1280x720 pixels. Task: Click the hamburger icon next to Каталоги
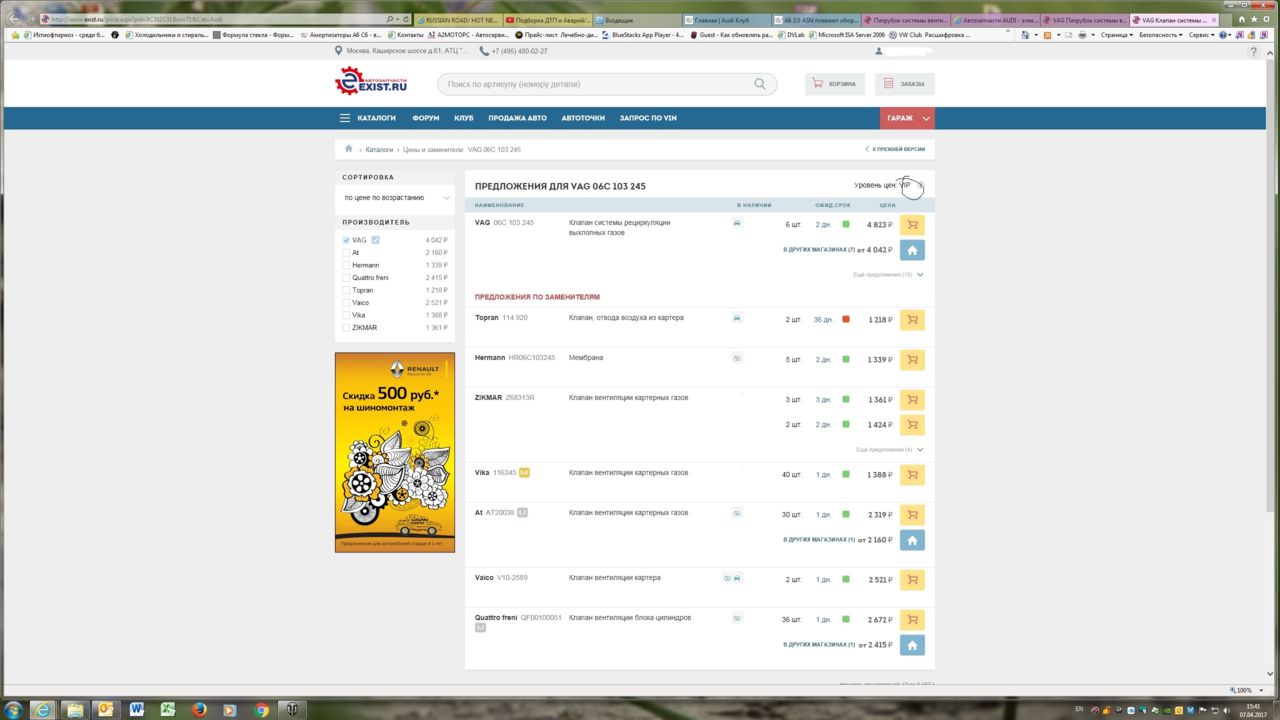[x=345, y=118]
